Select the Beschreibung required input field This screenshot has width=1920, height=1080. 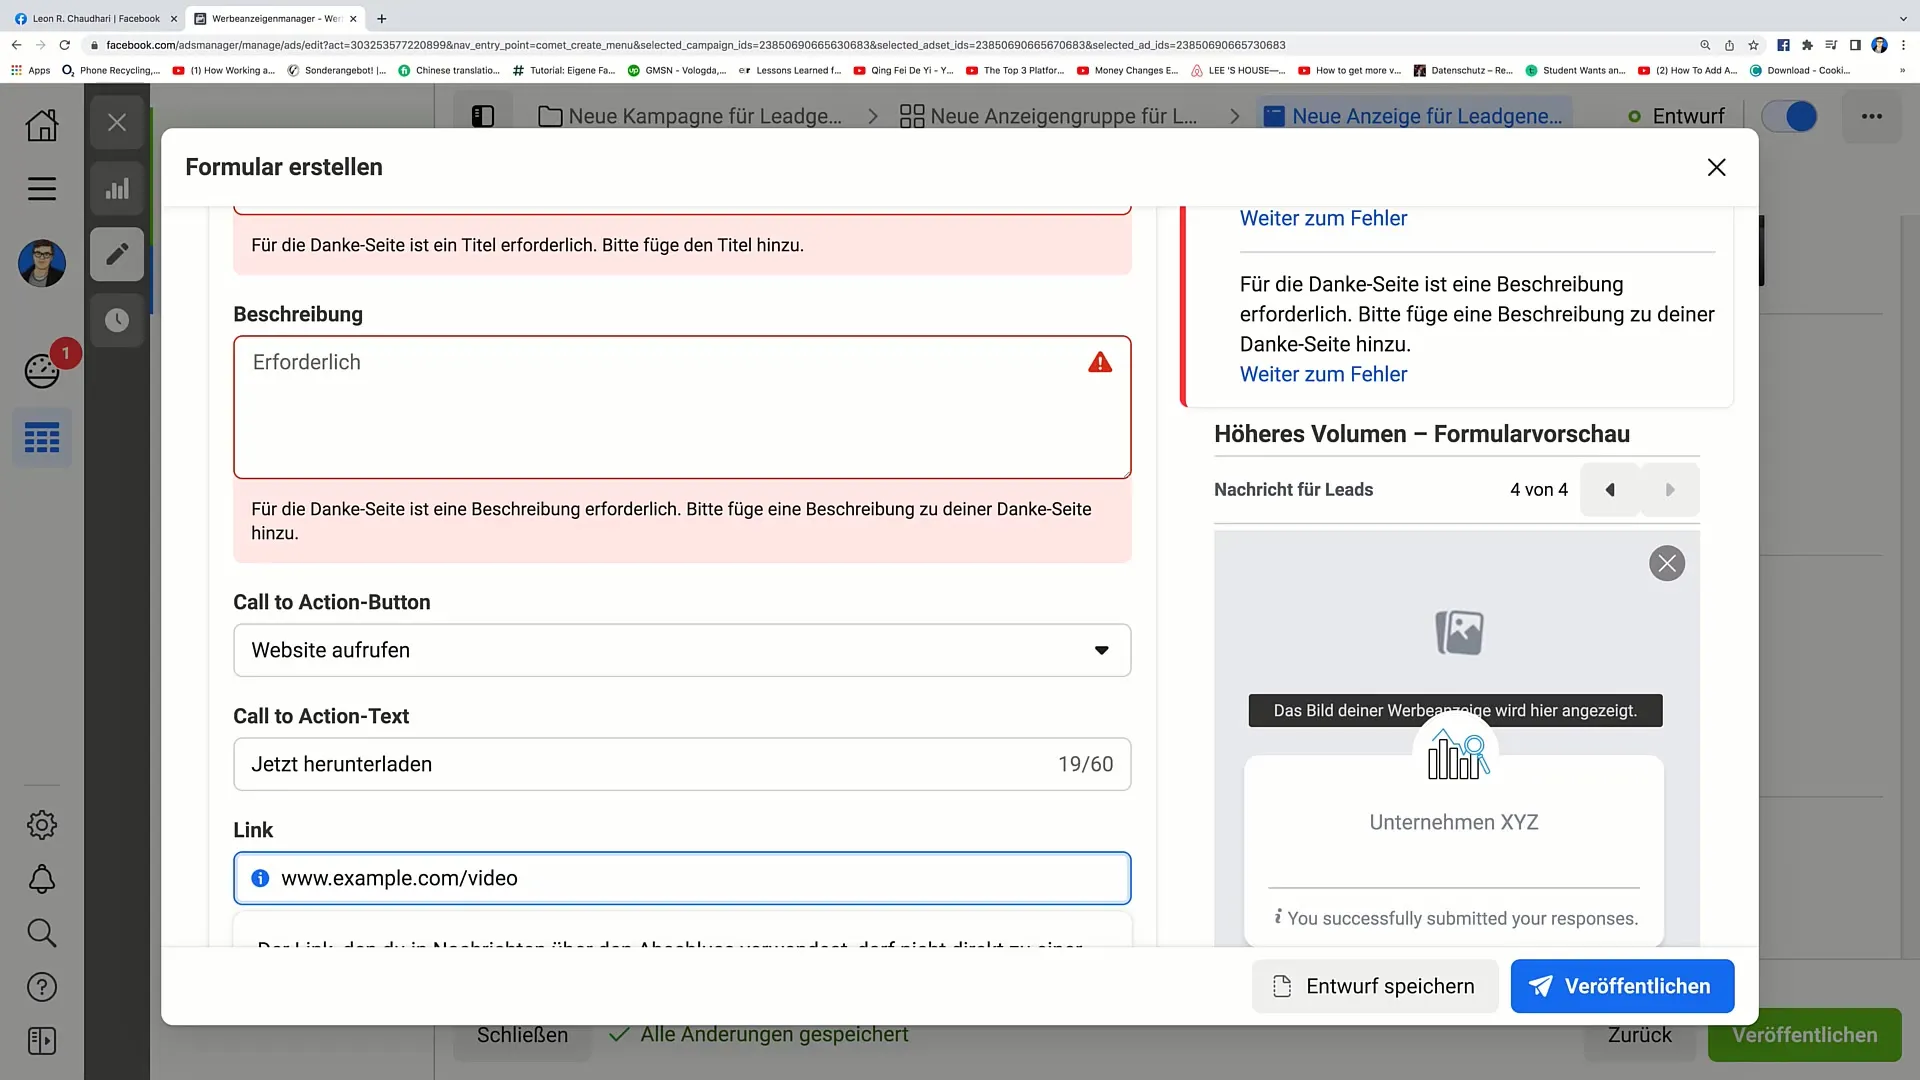point(682,406)
